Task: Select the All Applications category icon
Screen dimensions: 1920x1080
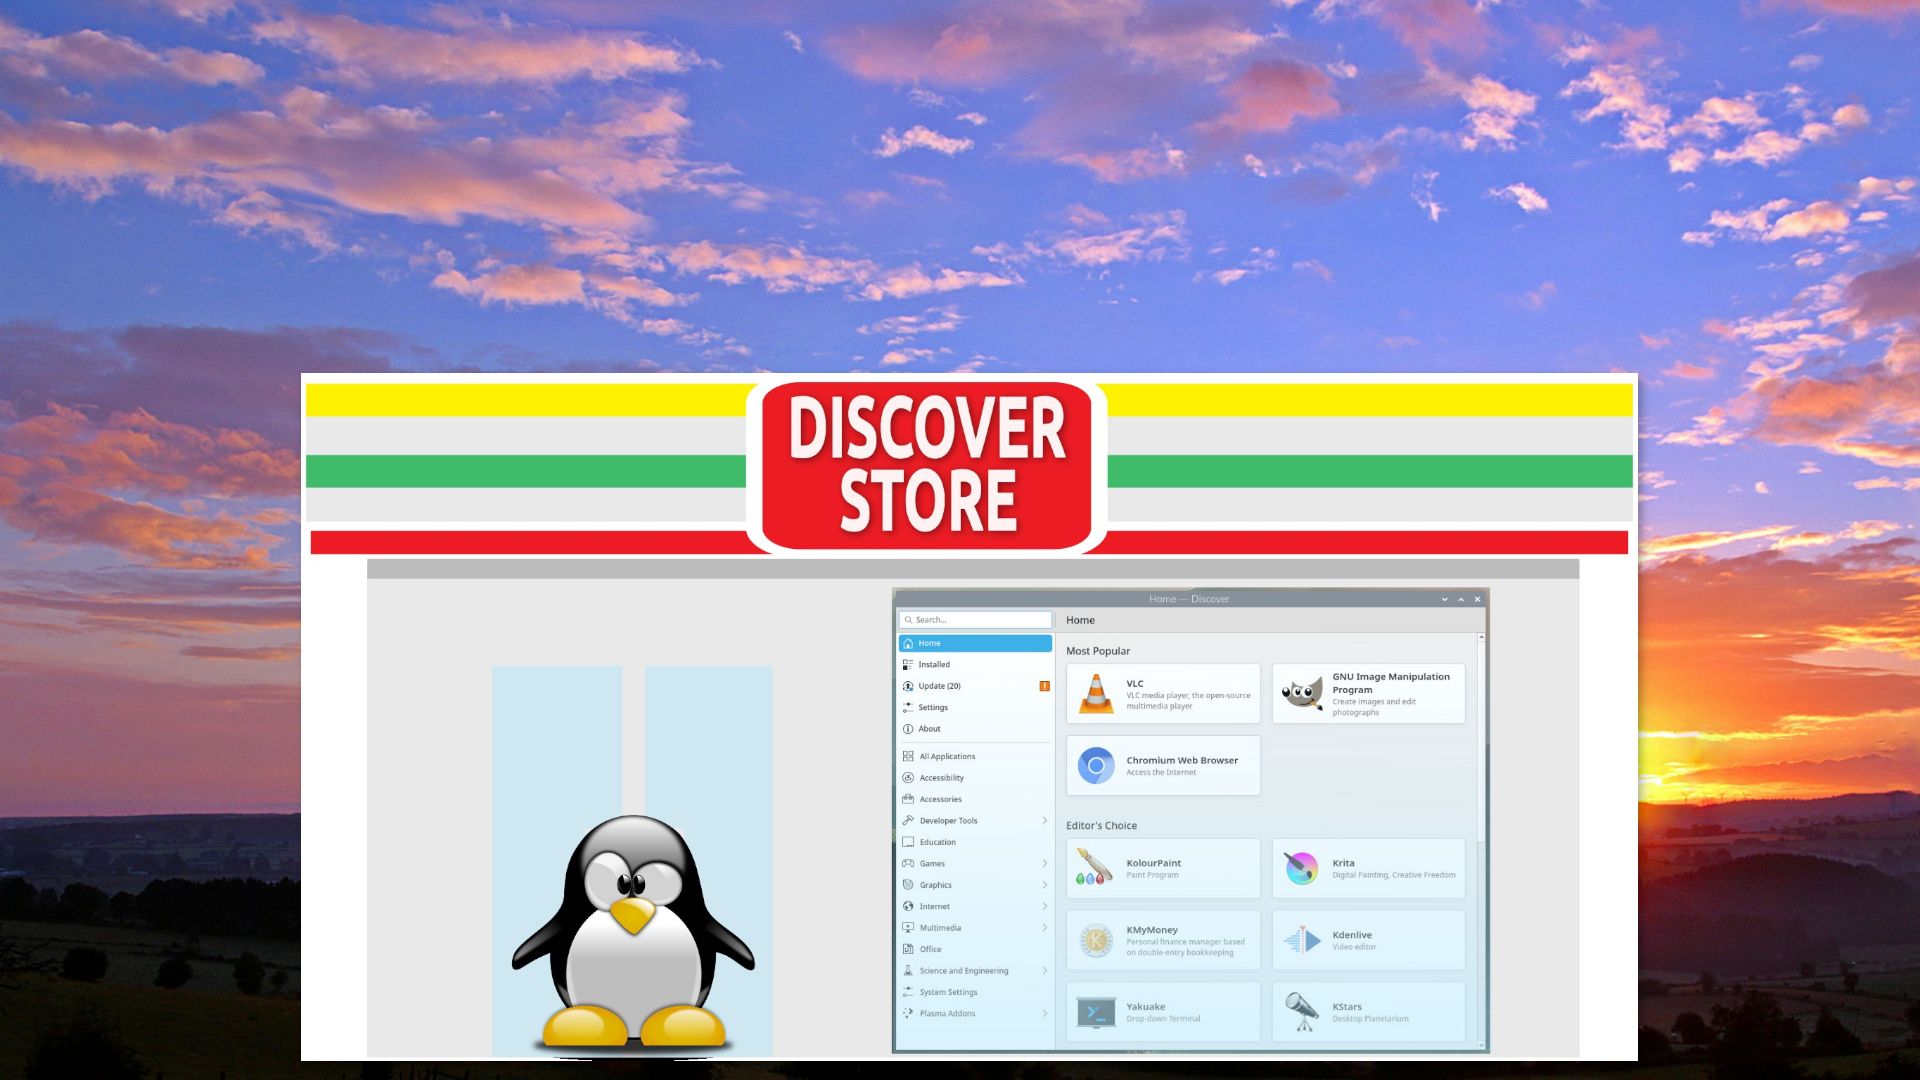Action: pyautogui.click(x=908, y=756)
